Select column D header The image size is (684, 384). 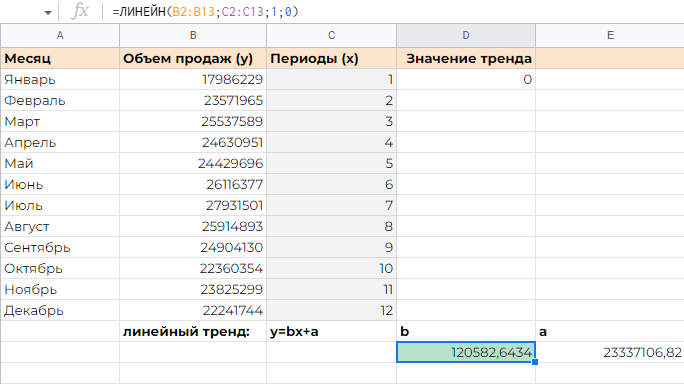coord(466,35)
